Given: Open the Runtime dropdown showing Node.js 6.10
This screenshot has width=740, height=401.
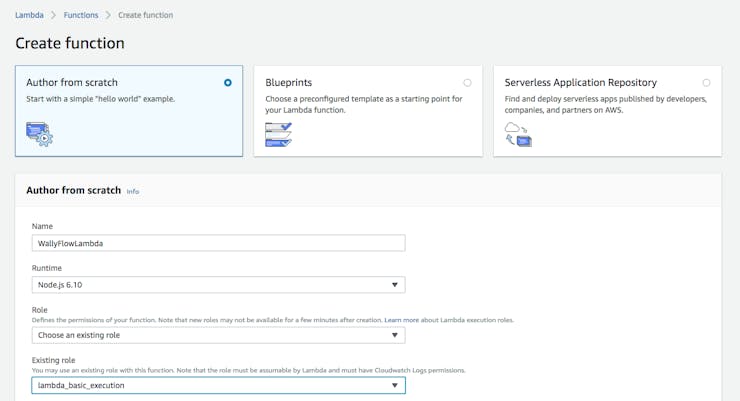Looking at the screenshot, I should 219,285.
